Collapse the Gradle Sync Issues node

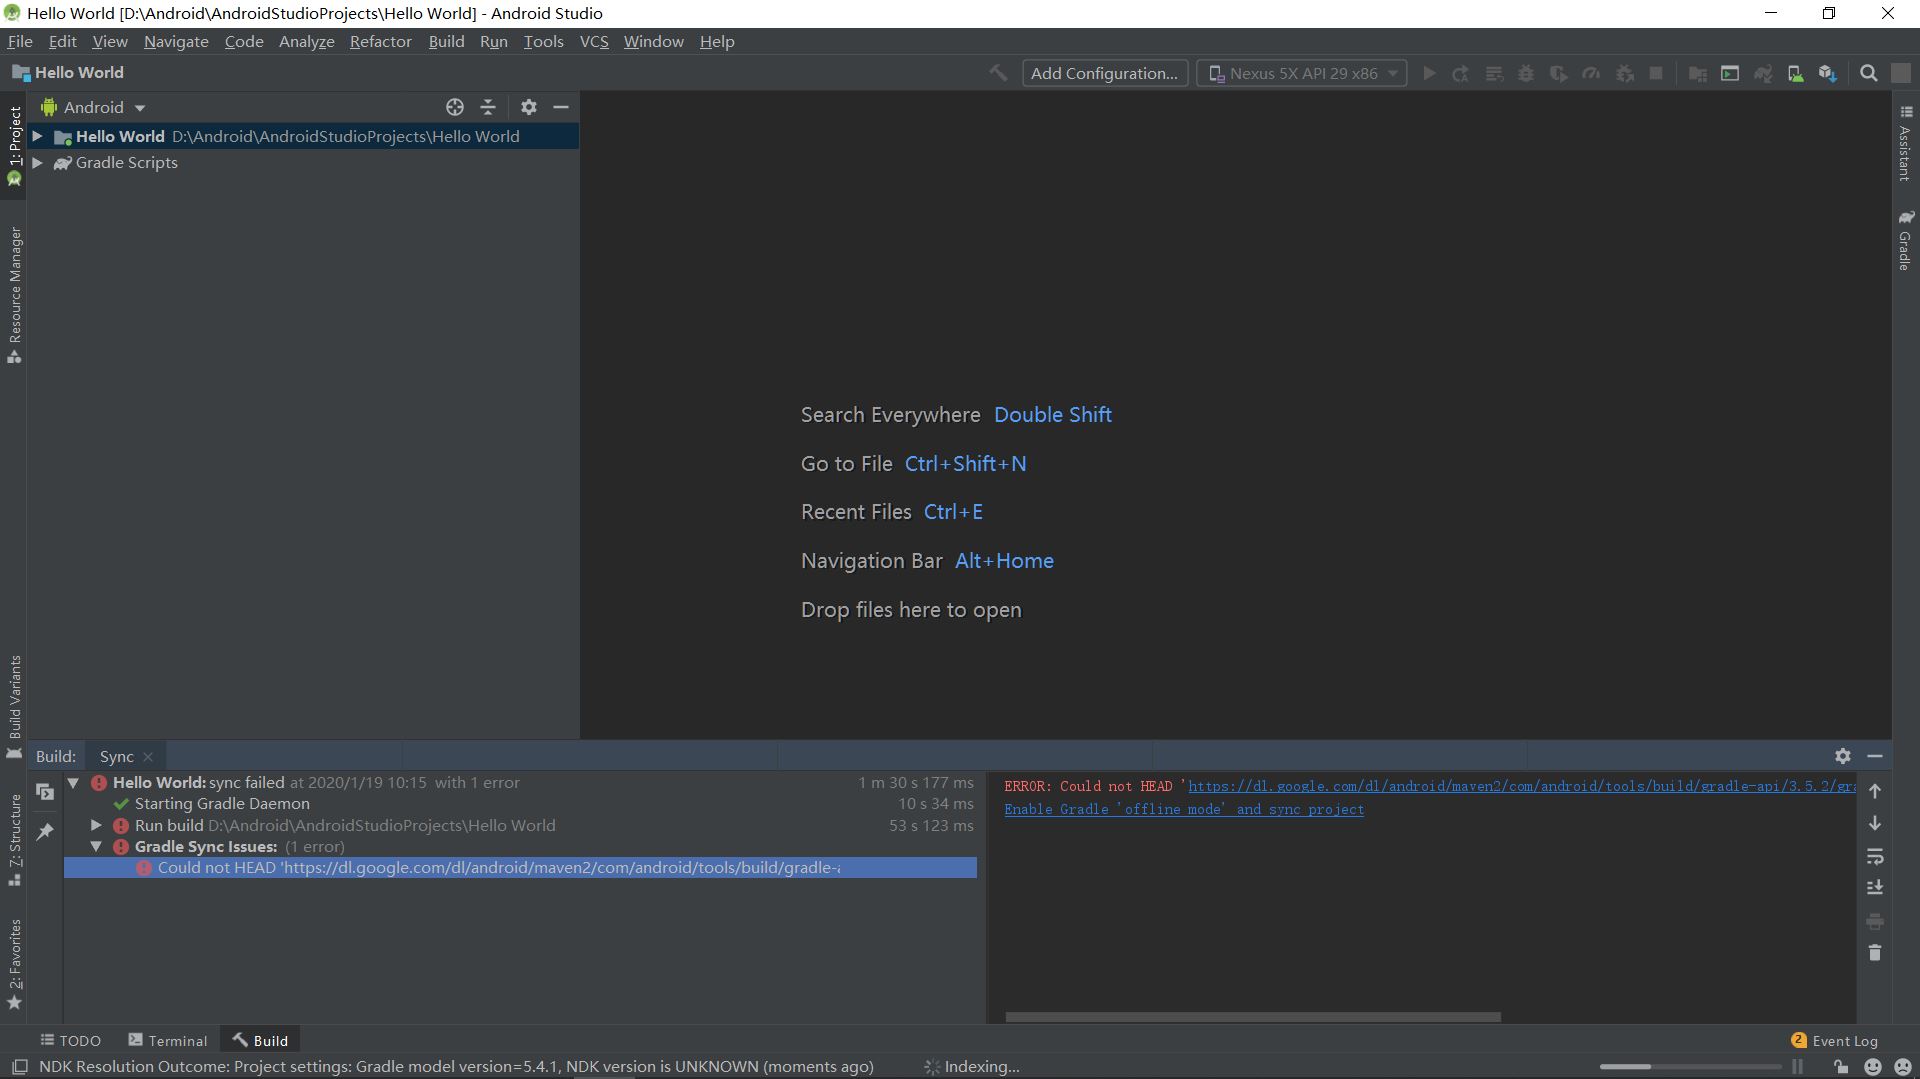96,846
